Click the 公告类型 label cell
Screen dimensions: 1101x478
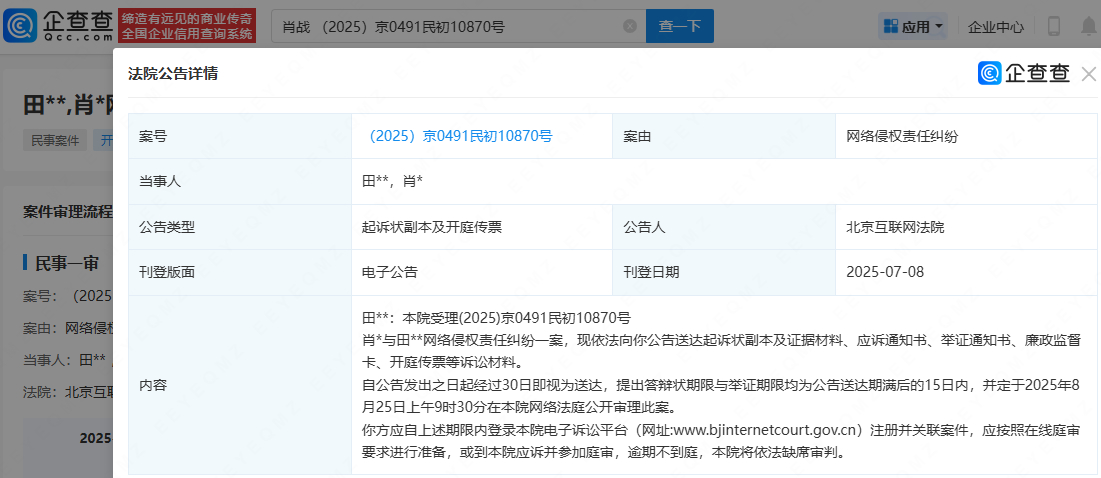point(240,227)
